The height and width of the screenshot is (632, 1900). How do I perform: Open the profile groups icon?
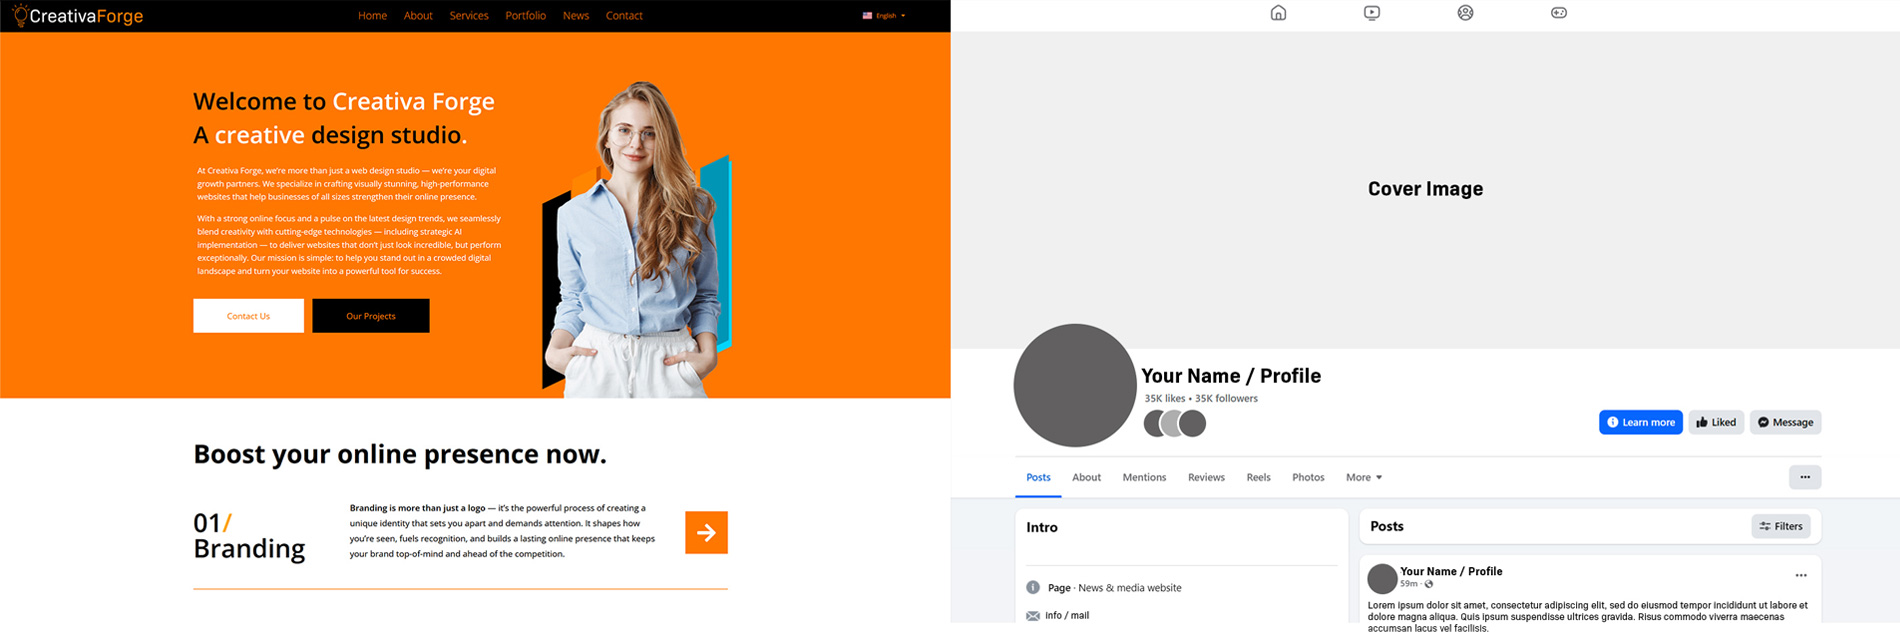click(x=1465, y=13)
